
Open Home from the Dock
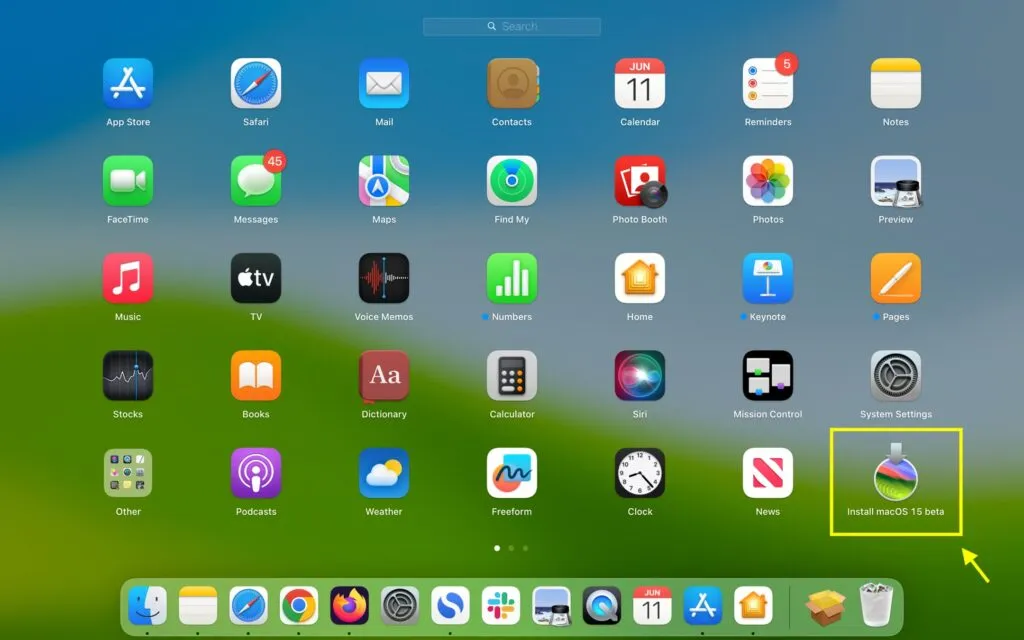(753, 605)
